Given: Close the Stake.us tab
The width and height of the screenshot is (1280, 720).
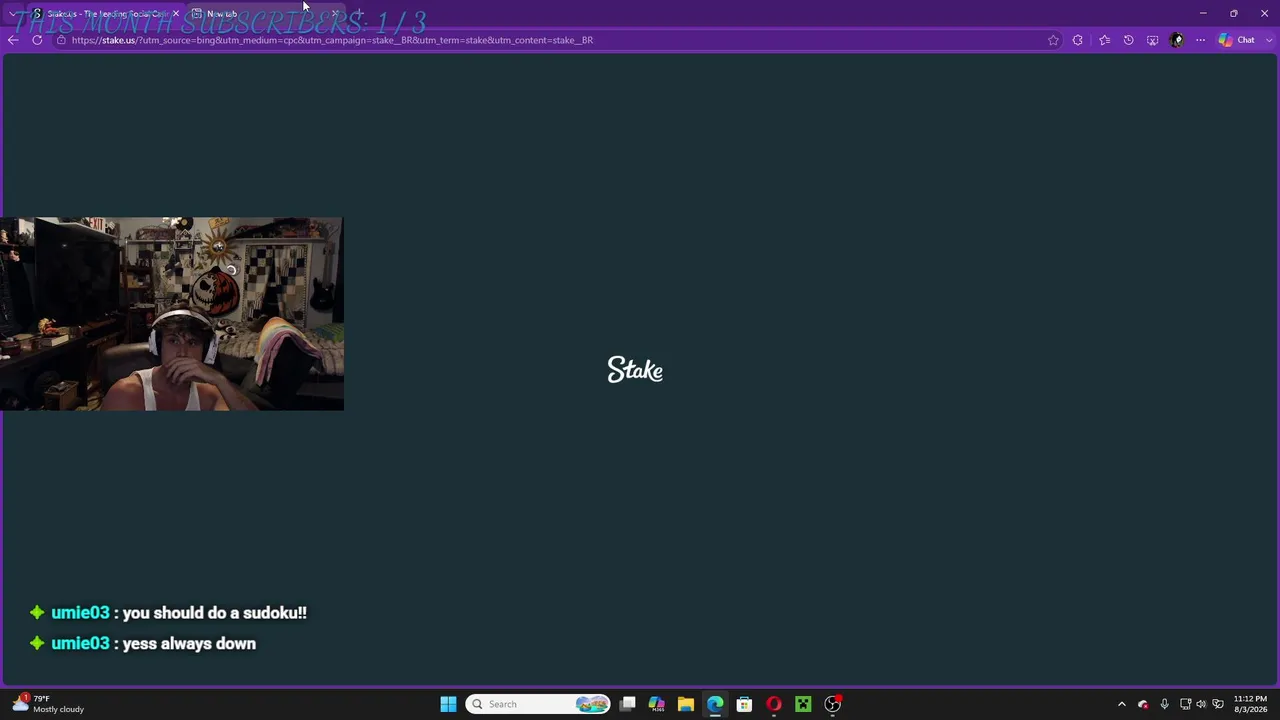Looking at the screenshot, I should pos(176,14).
